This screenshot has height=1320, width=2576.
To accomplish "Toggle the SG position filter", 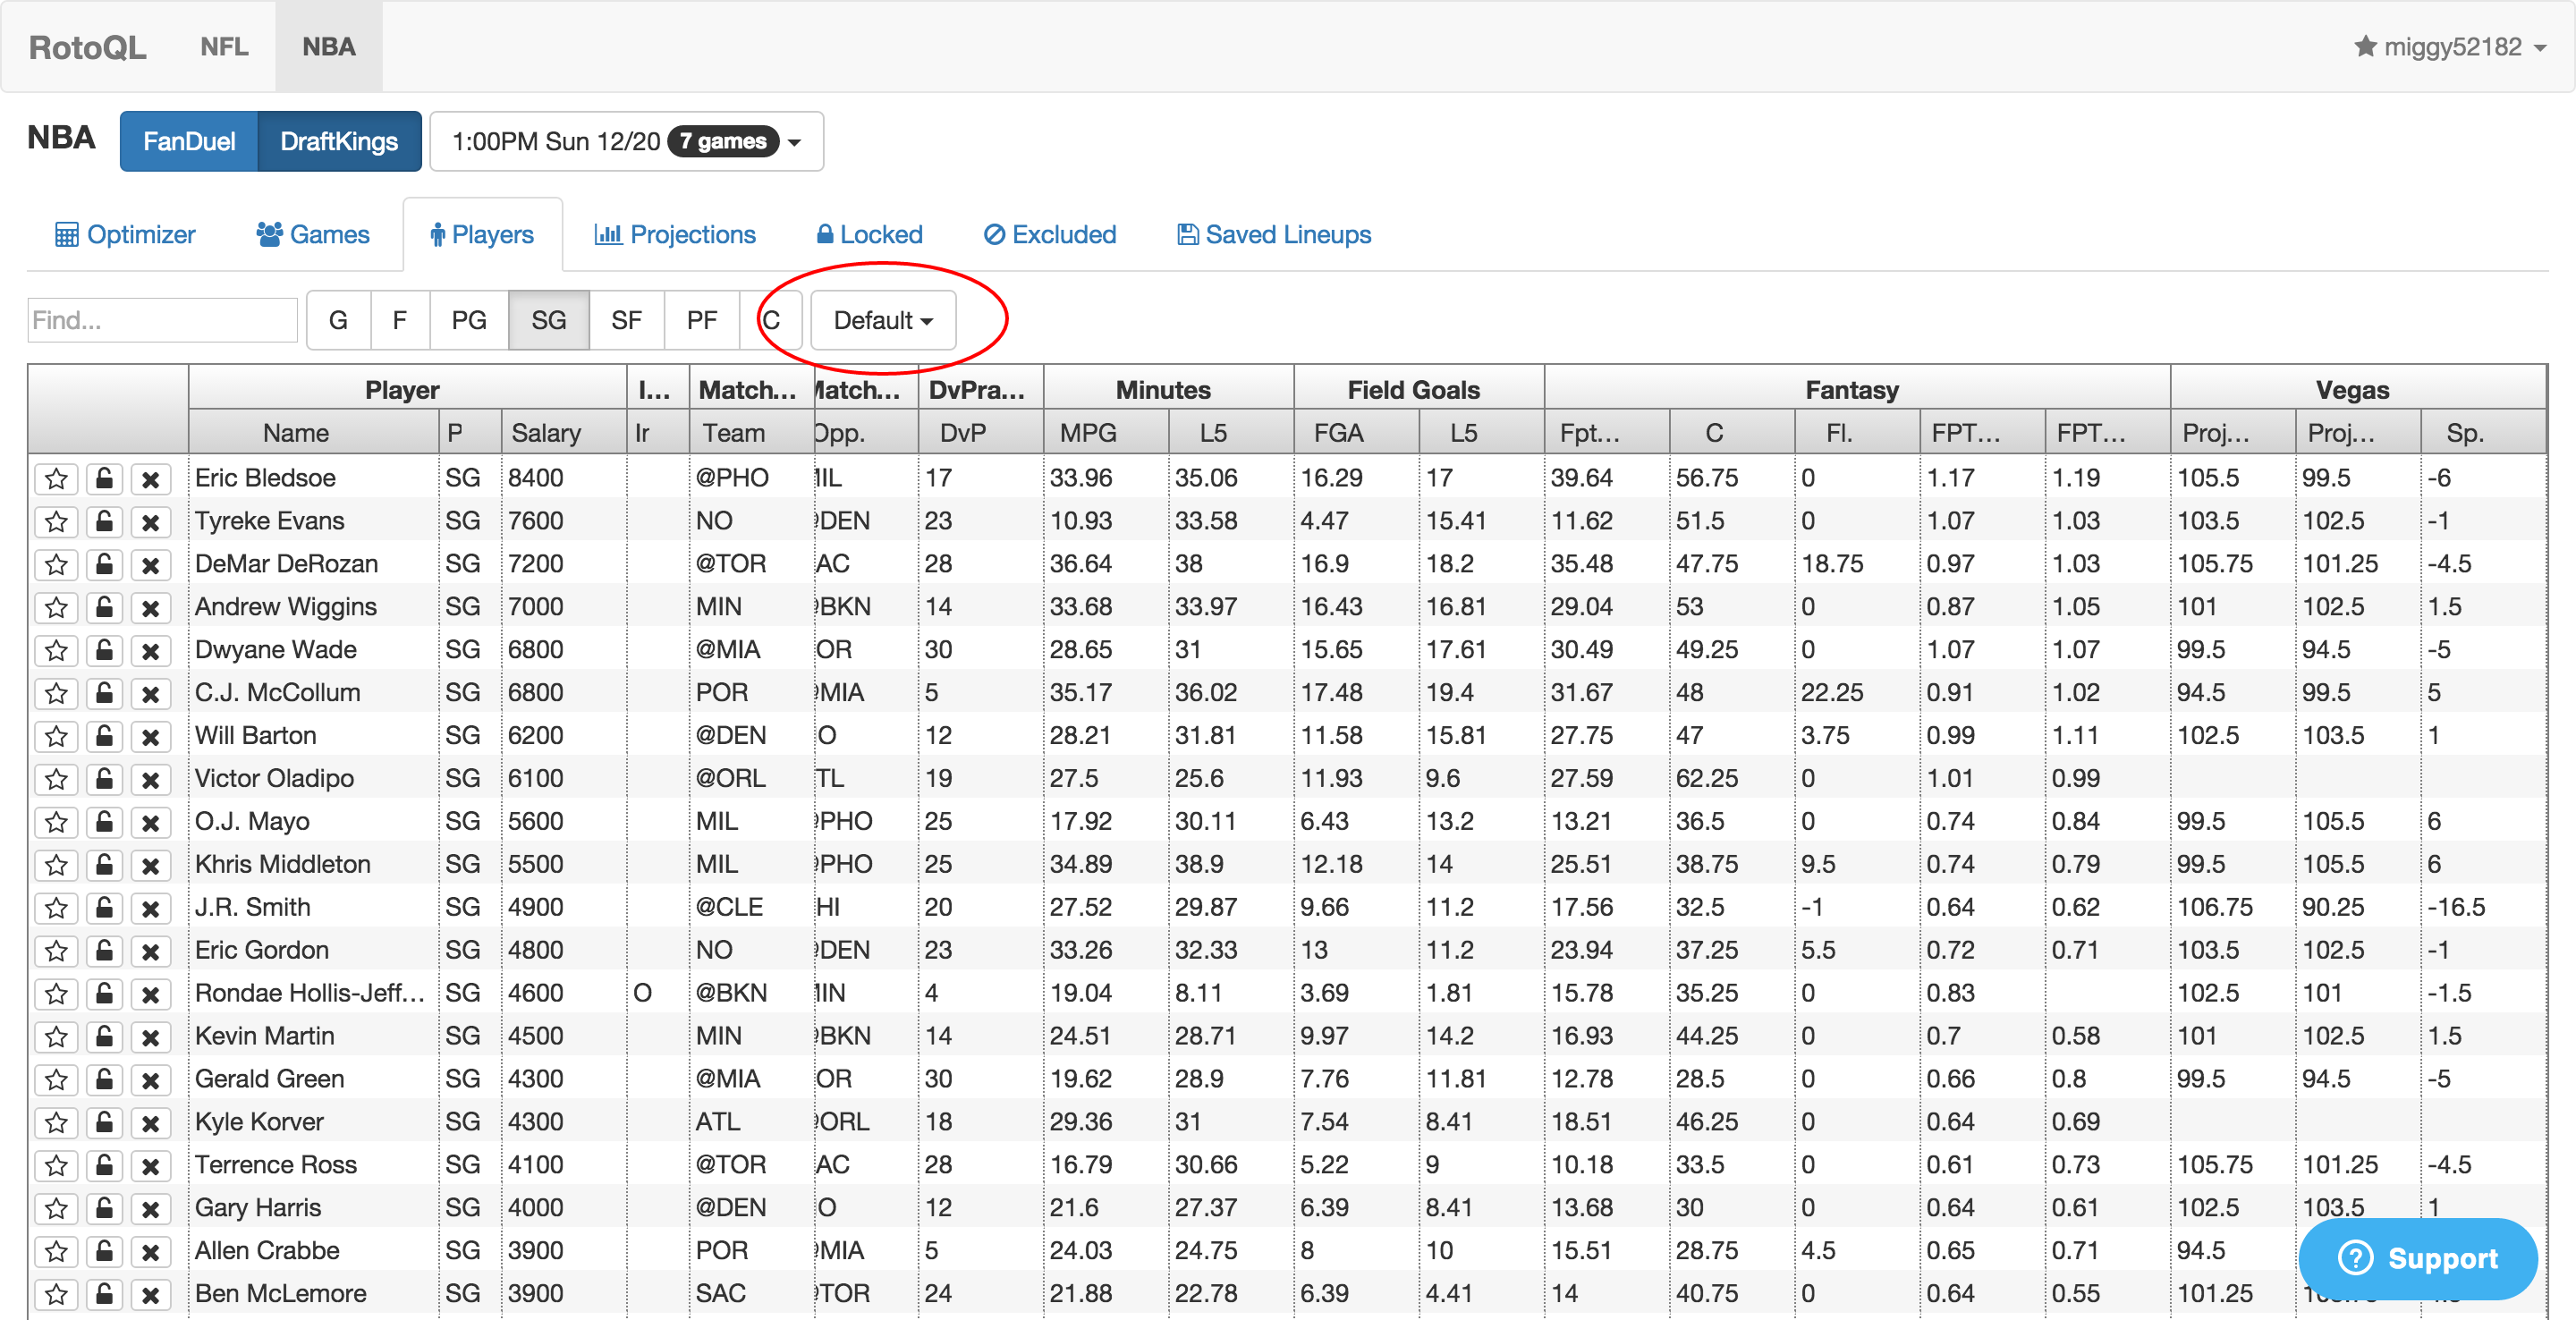I will tap(549, 320).
